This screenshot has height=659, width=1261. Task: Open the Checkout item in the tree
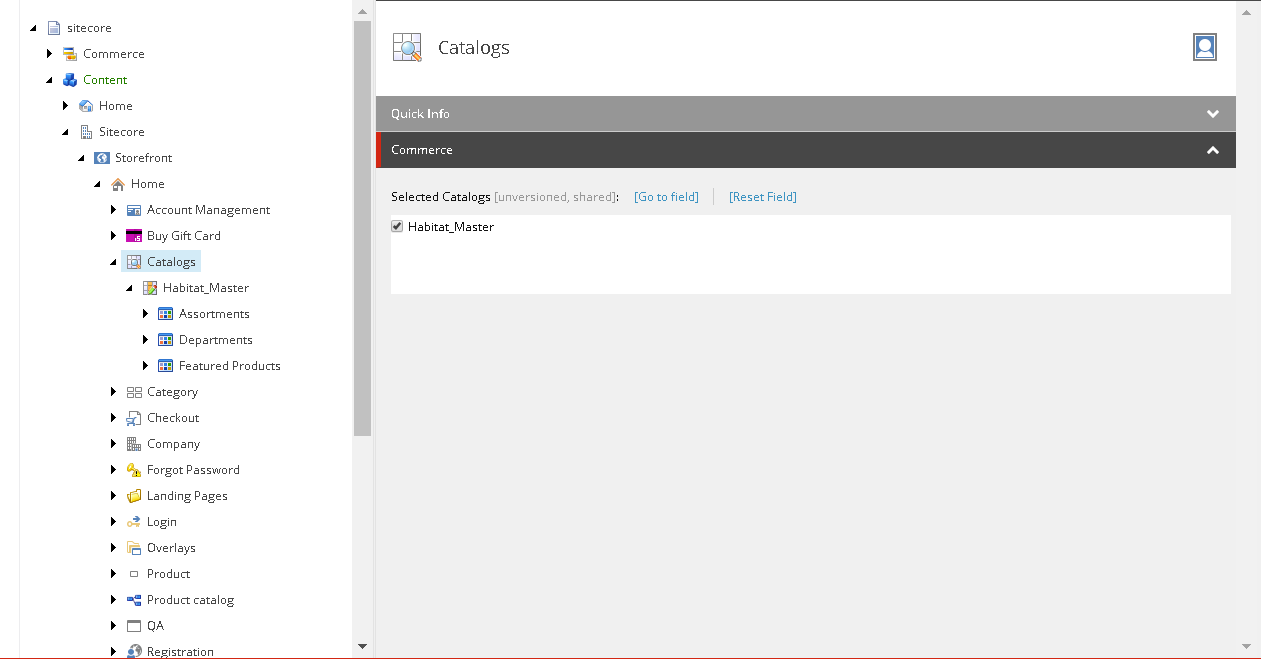click(174, 417)
